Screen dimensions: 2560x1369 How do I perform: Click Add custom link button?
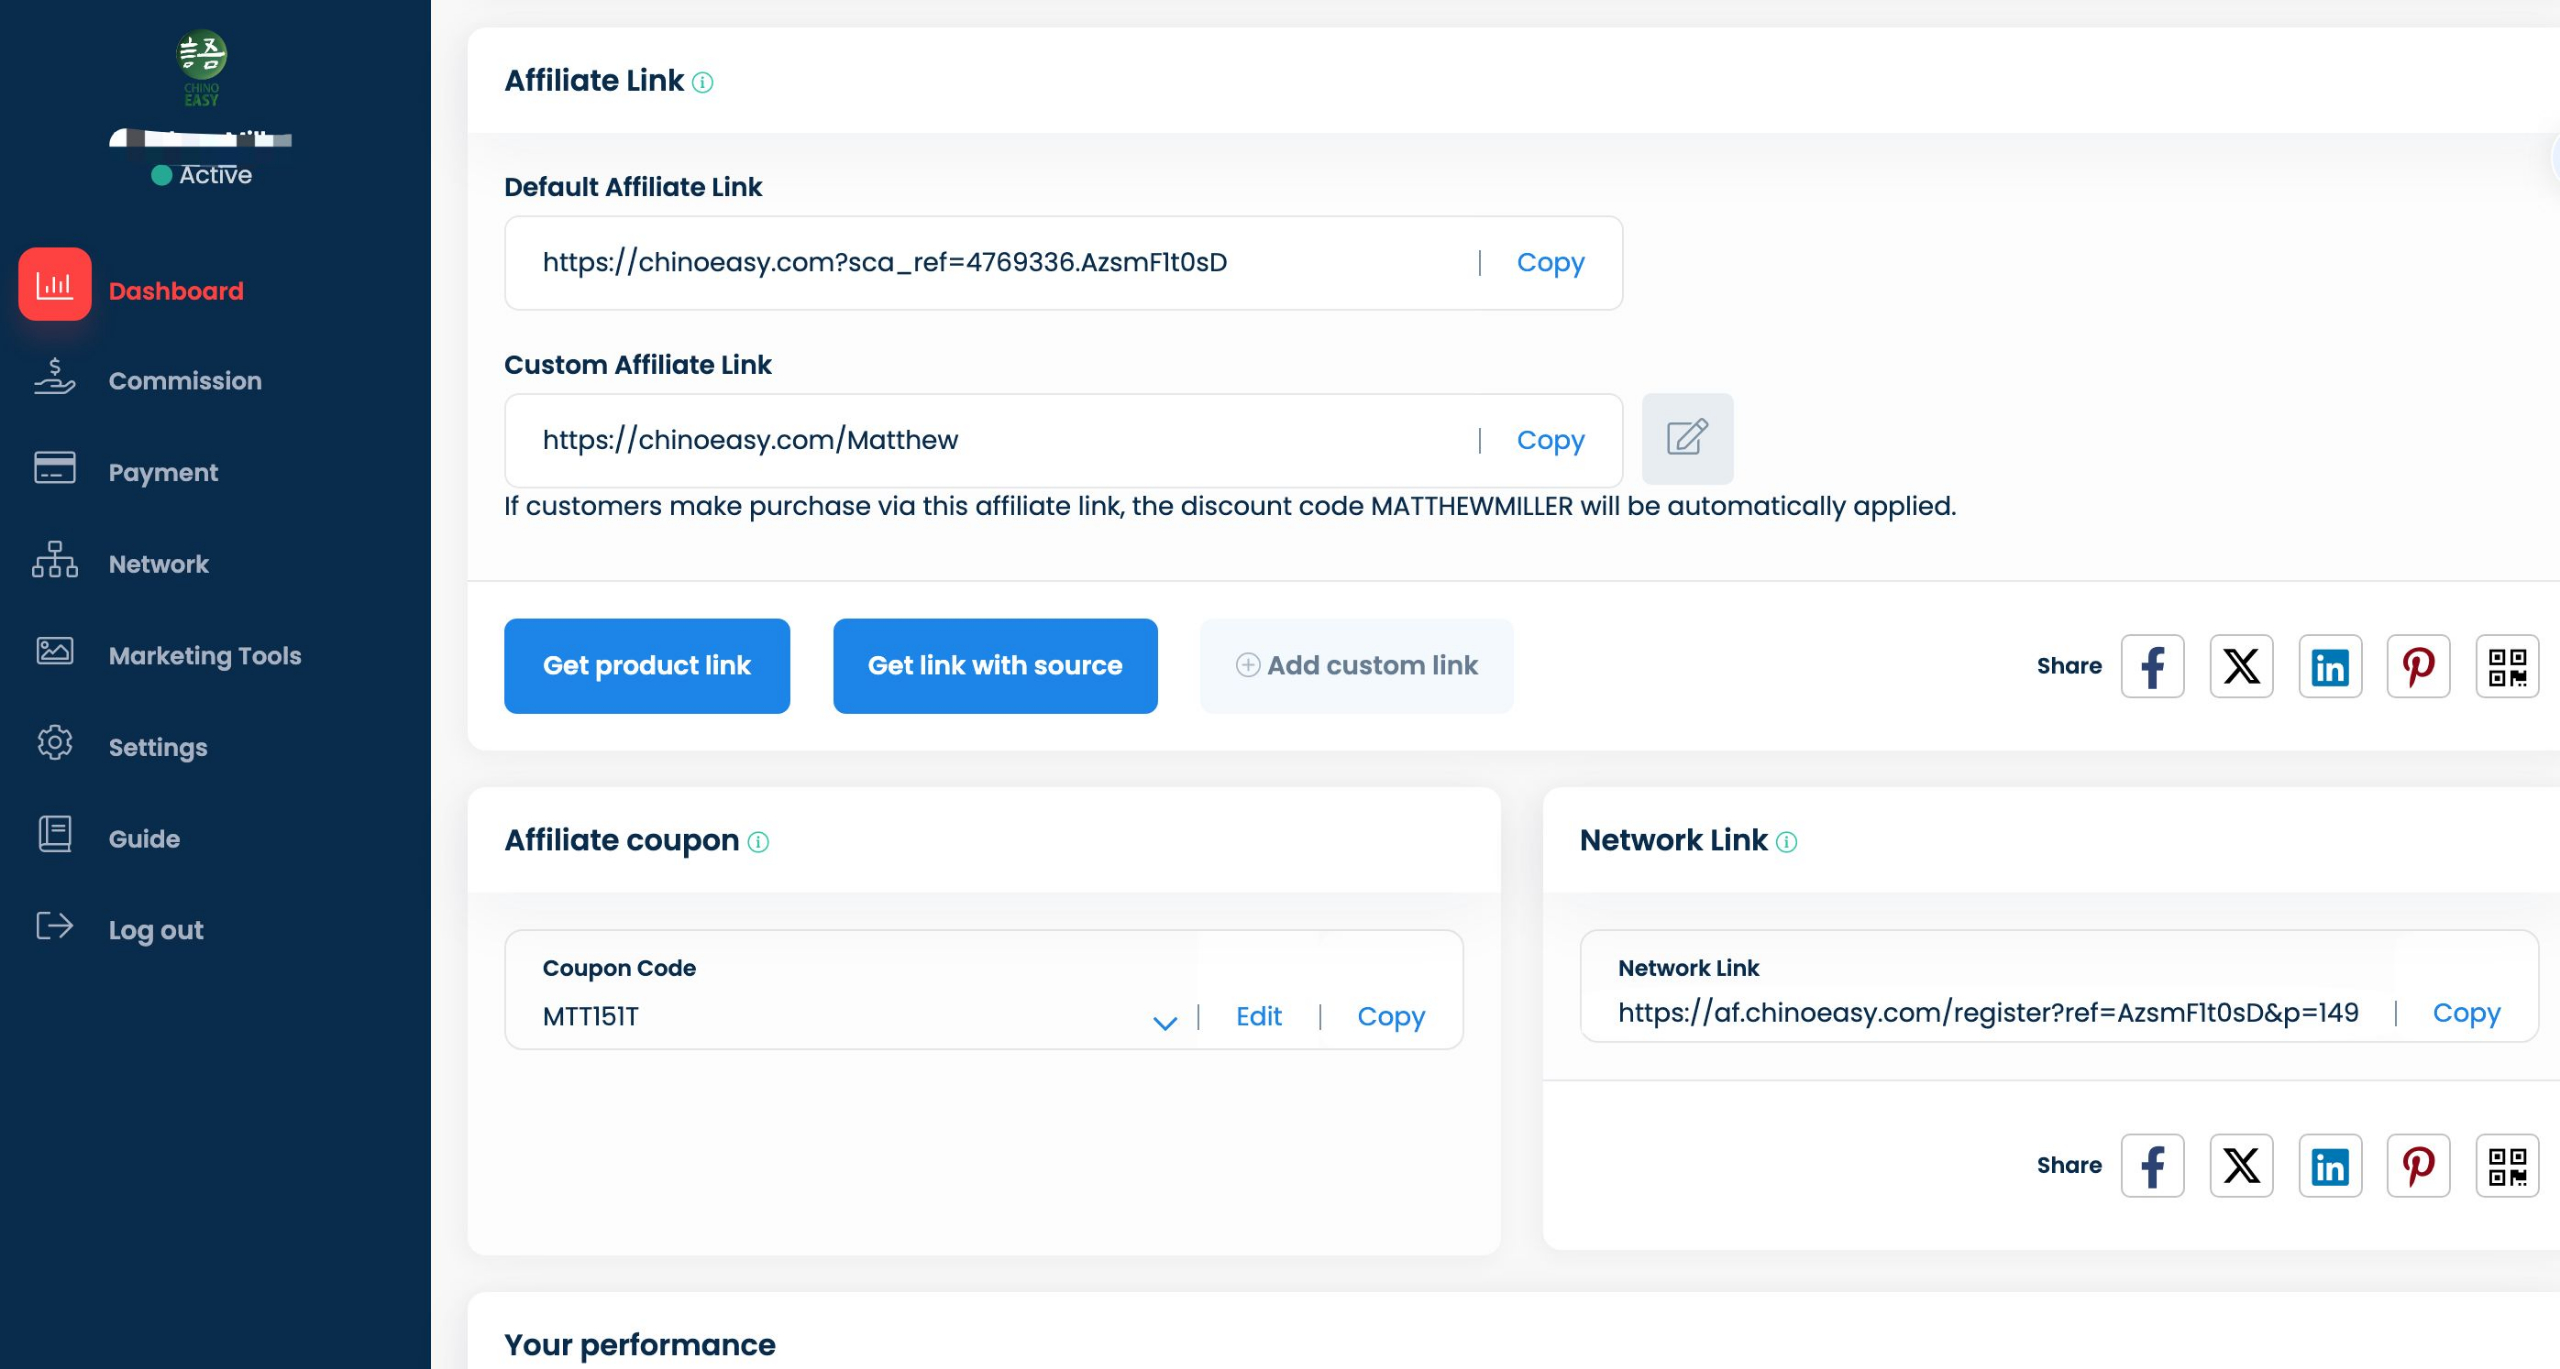(x=1356, y=665)
